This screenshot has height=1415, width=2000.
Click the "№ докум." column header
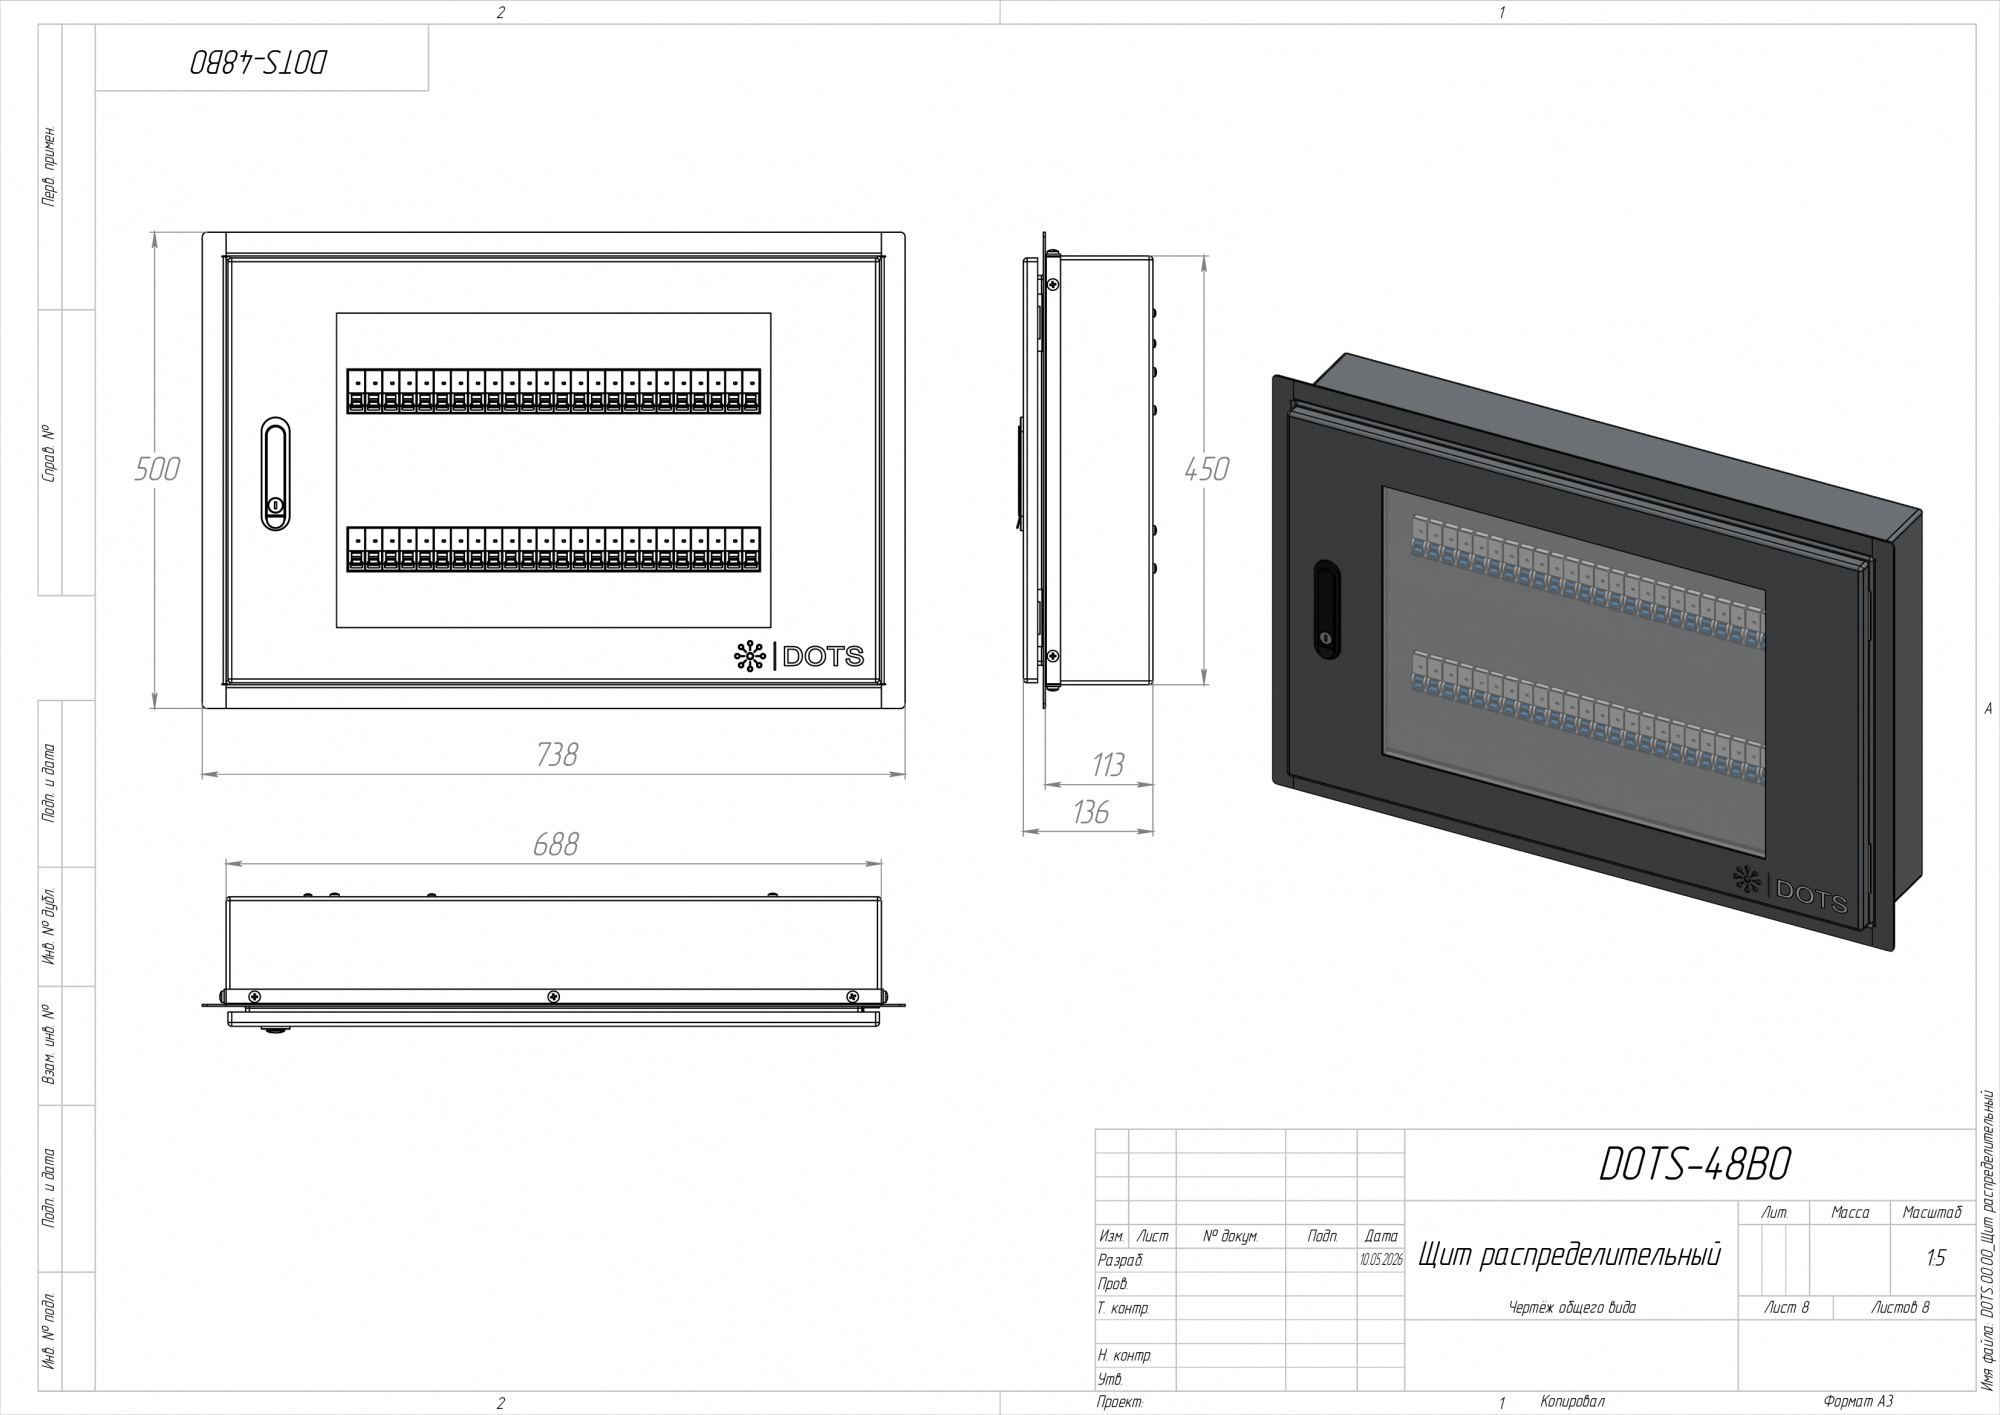[x=1230, y=1236]
